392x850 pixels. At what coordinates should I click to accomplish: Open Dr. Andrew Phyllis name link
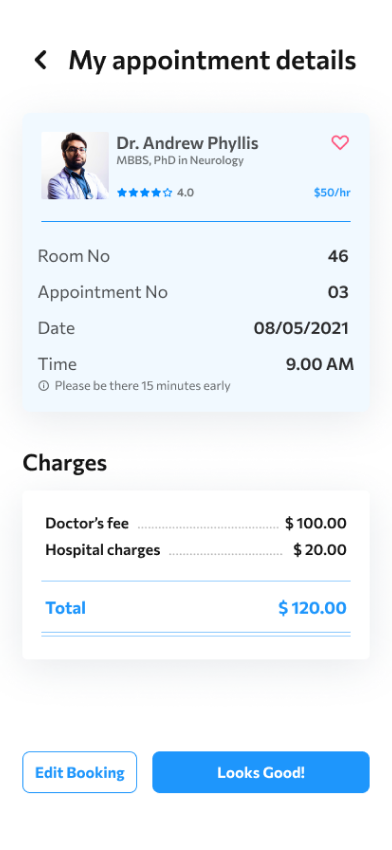(x=187, y=143)
